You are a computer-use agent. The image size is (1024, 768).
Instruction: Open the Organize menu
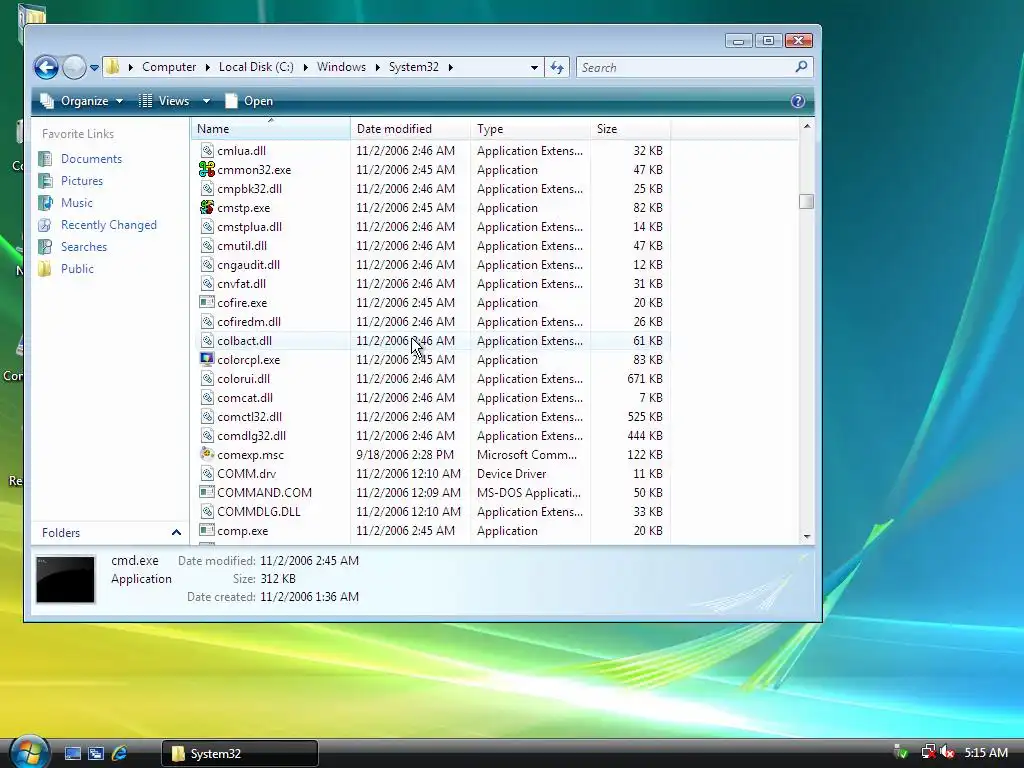tap(82, 101)
